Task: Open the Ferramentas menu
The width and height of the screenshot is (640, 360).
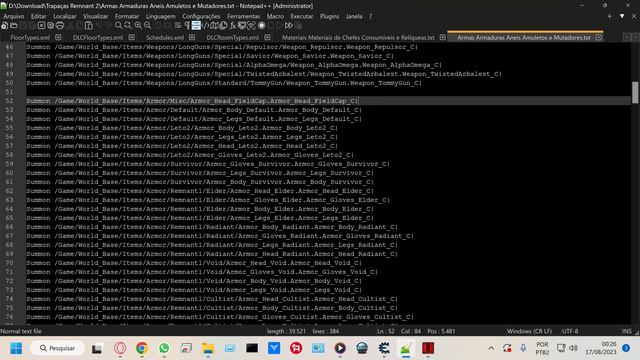Action: [x=244, y=16]
